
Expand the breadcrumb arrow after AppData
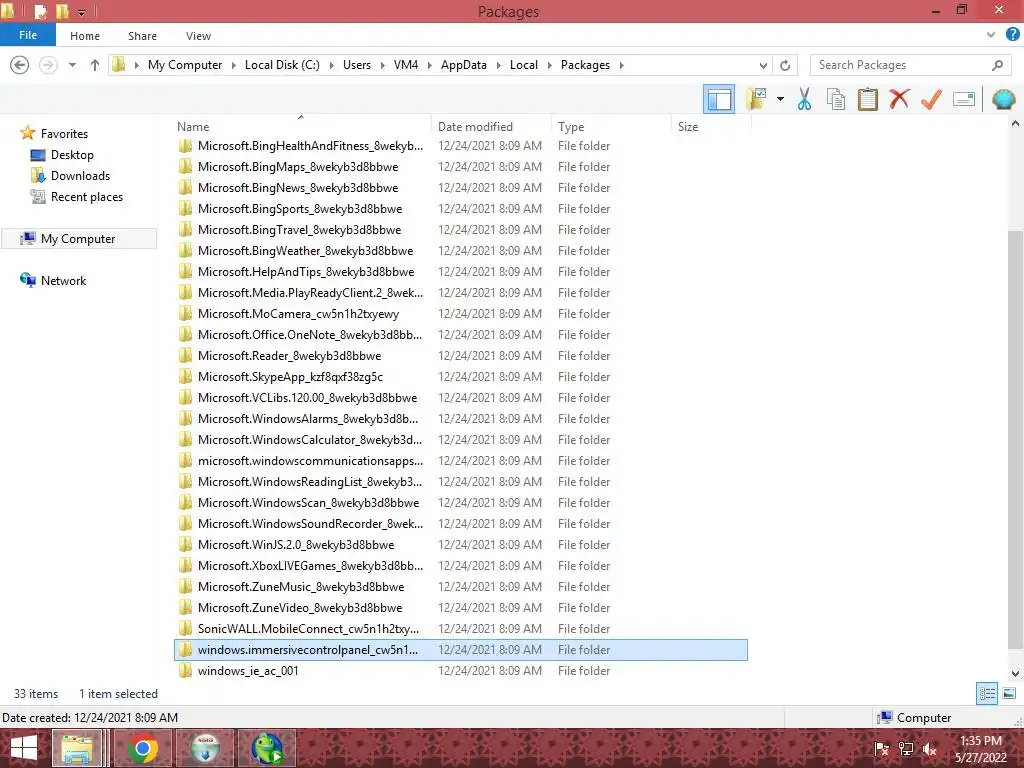[x=498, y=65]
